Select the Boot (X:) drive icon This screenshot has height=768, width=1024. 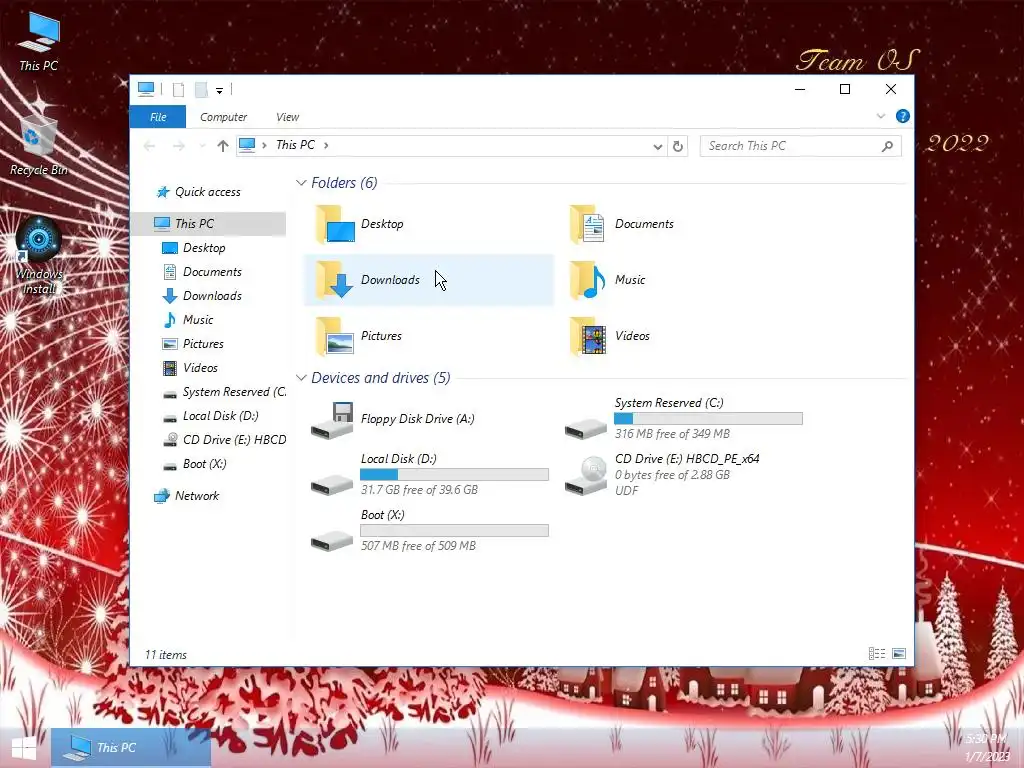pyautogui.click(x=332, y=540)
